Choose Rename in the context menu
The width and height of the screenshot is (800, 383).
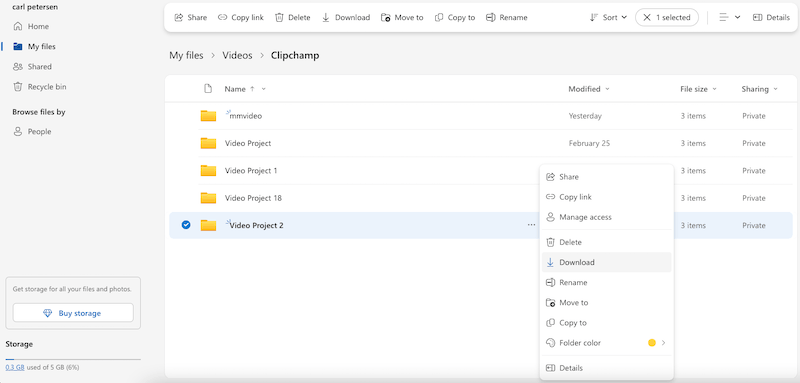606,283
